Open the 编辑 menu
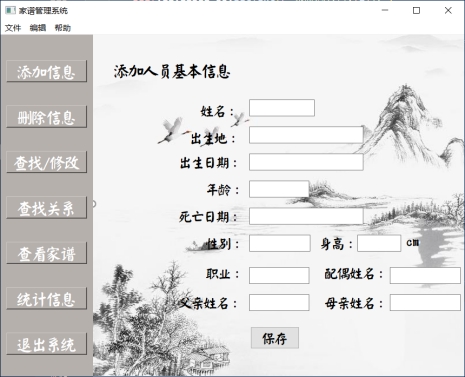The width and height of the screenshot is (465, 377). 38,28
